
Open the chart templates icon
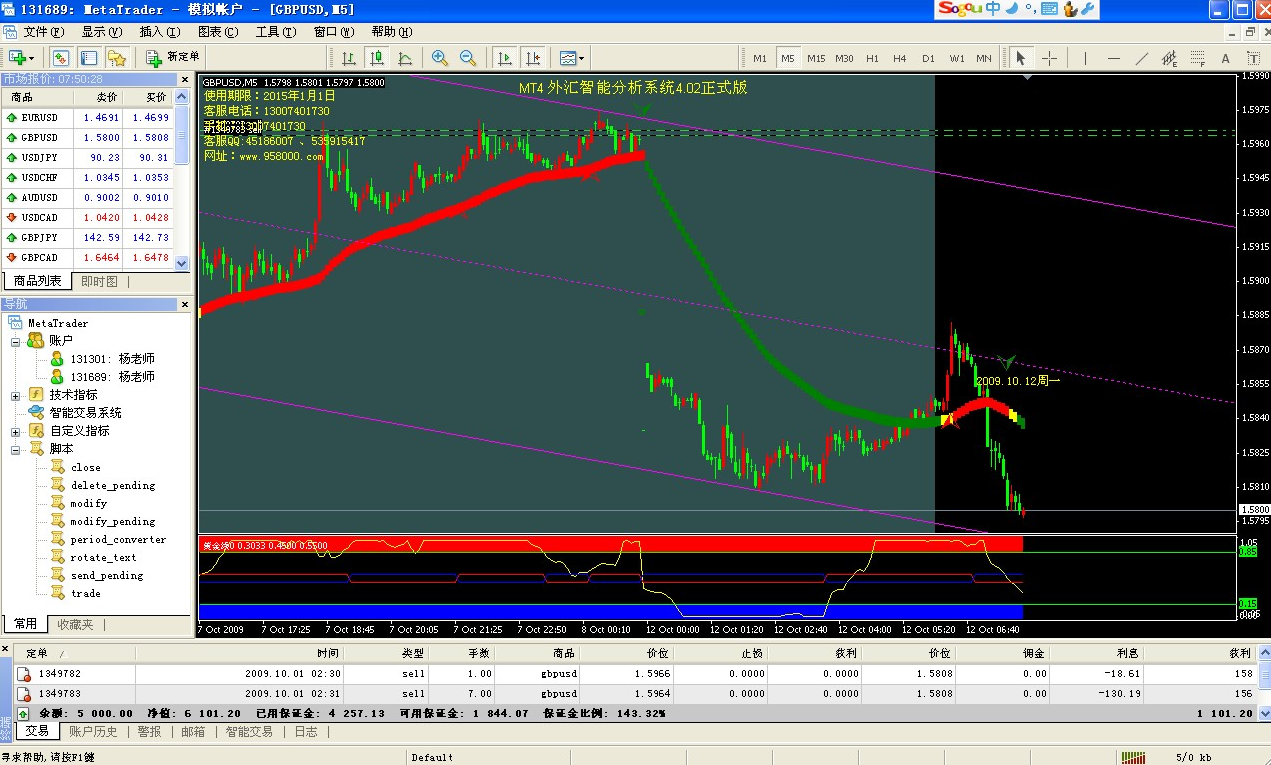pyautogui.click(x=567, y=58)
